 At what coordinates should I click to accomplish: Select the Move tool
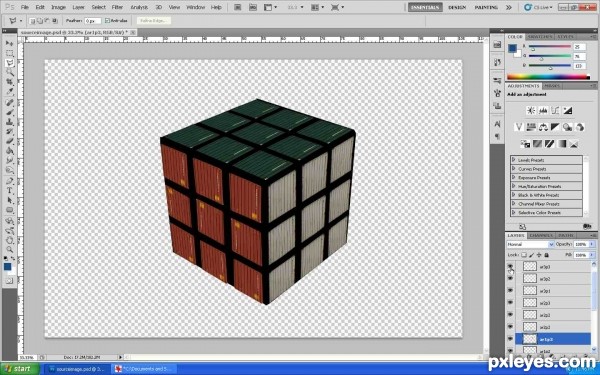(x=9, y=43)
